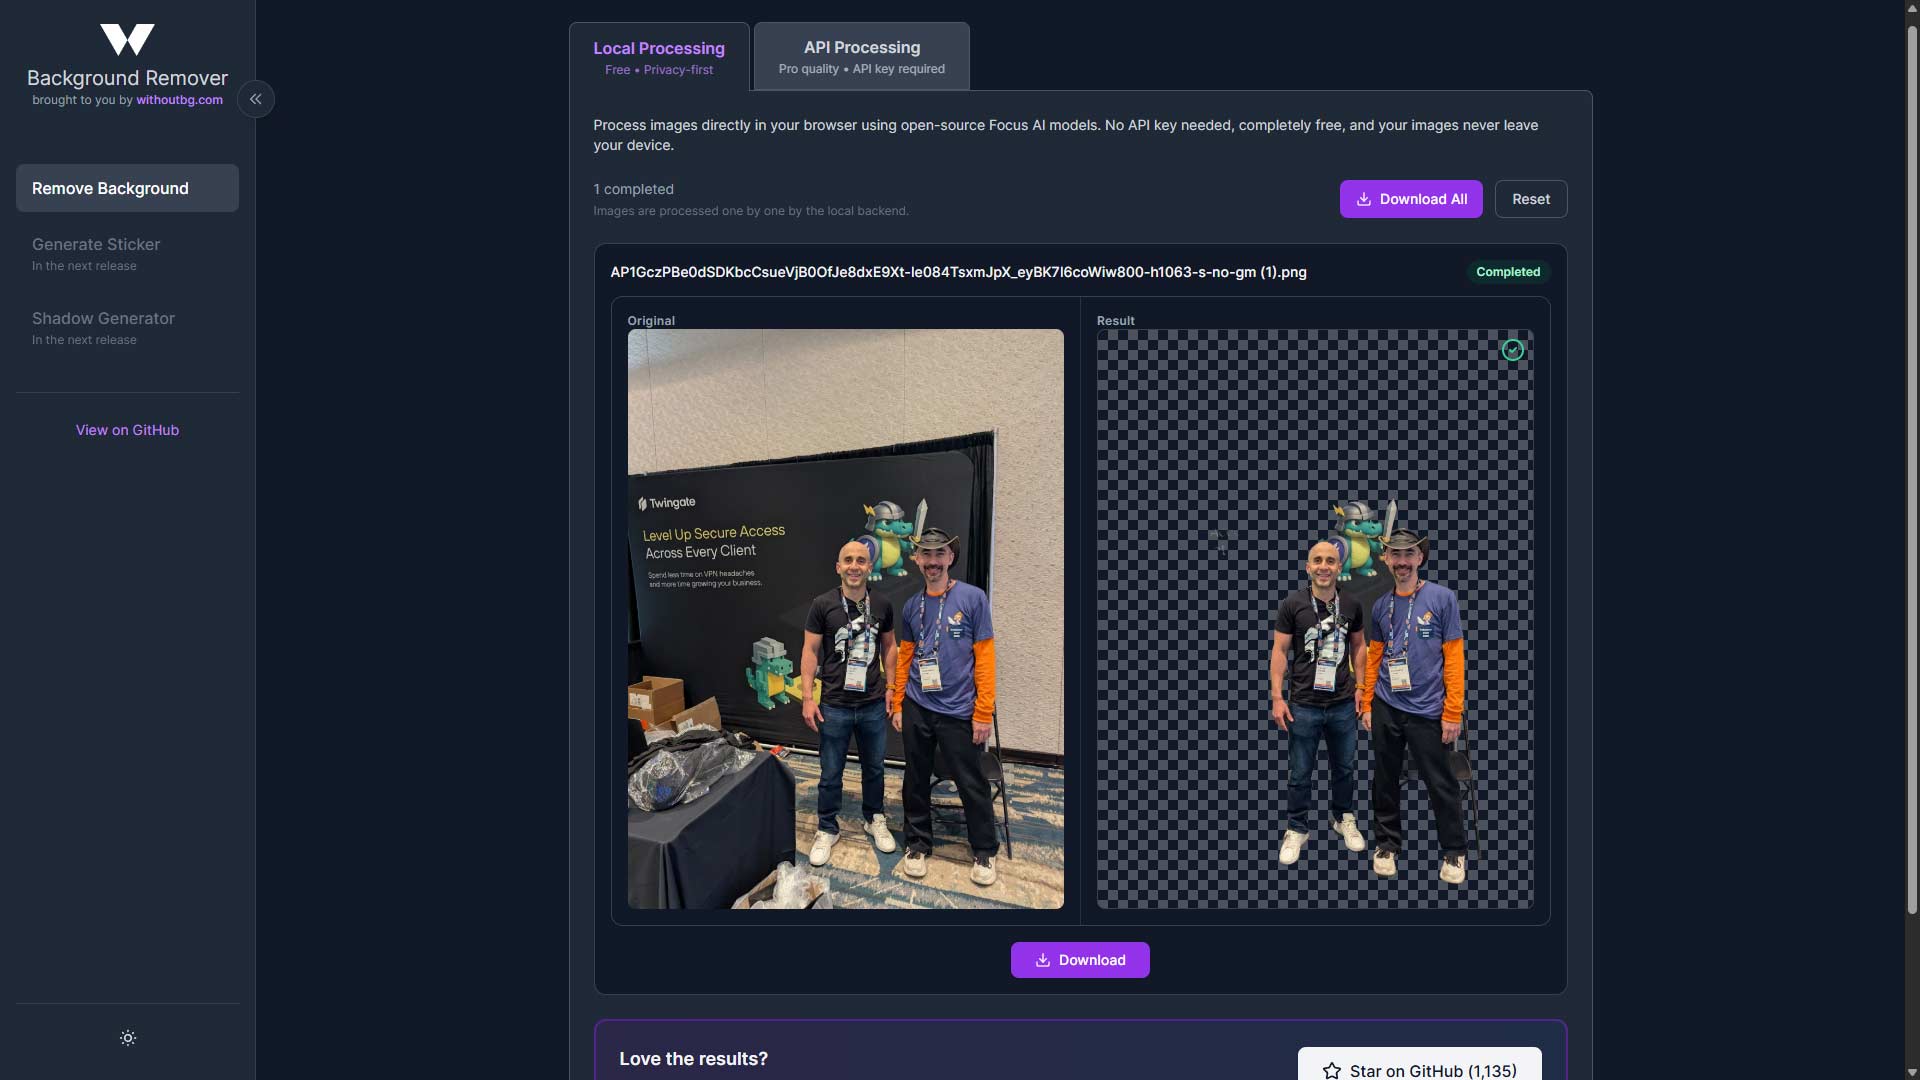Select Shadow Generator in the sidebar
This screenshot has height=1080, width=1920.
pyautogui.click(x=127, y=328)
